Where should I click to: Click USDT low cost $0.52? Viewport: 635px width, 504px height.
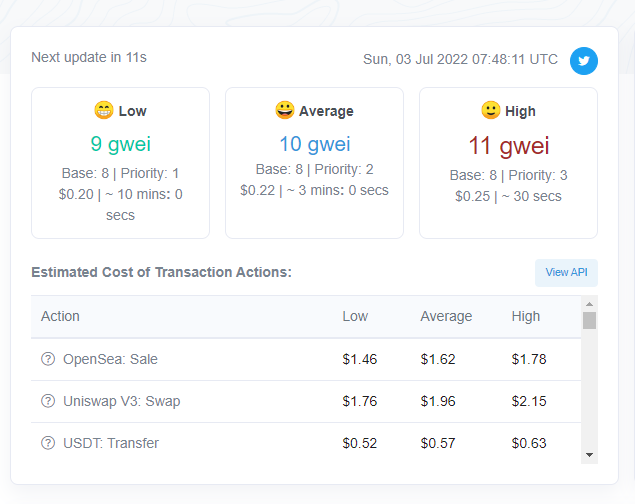360,443
